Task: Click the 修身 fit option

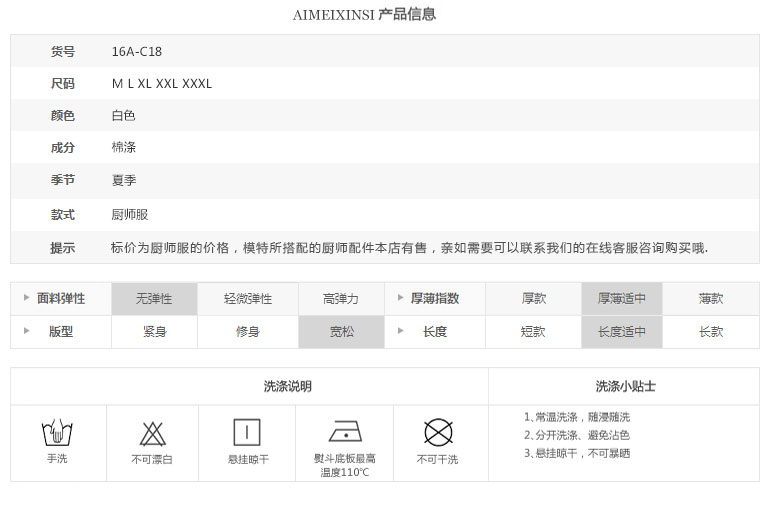Action: [248, 332]
